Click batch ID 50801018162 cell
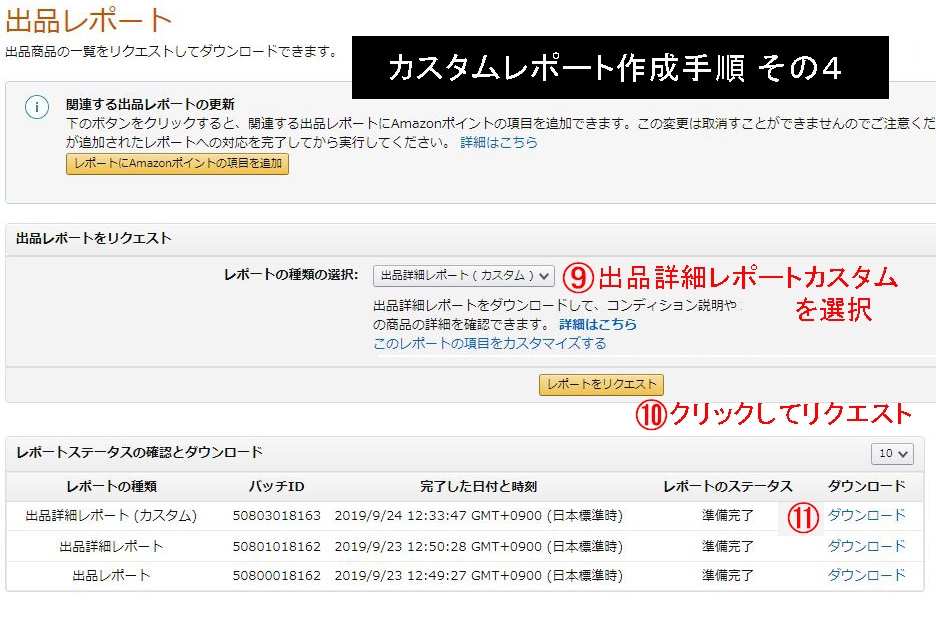Image resolution: width=936 pixels, height=624 pixels. click(276, 546)
